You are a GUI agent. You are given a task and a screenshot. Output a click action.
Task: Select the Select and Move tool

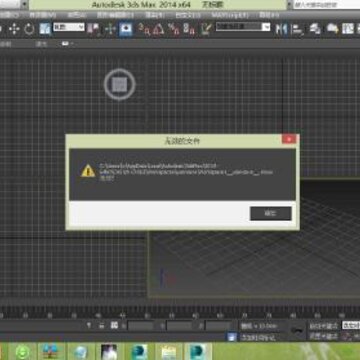click(14, 29)
